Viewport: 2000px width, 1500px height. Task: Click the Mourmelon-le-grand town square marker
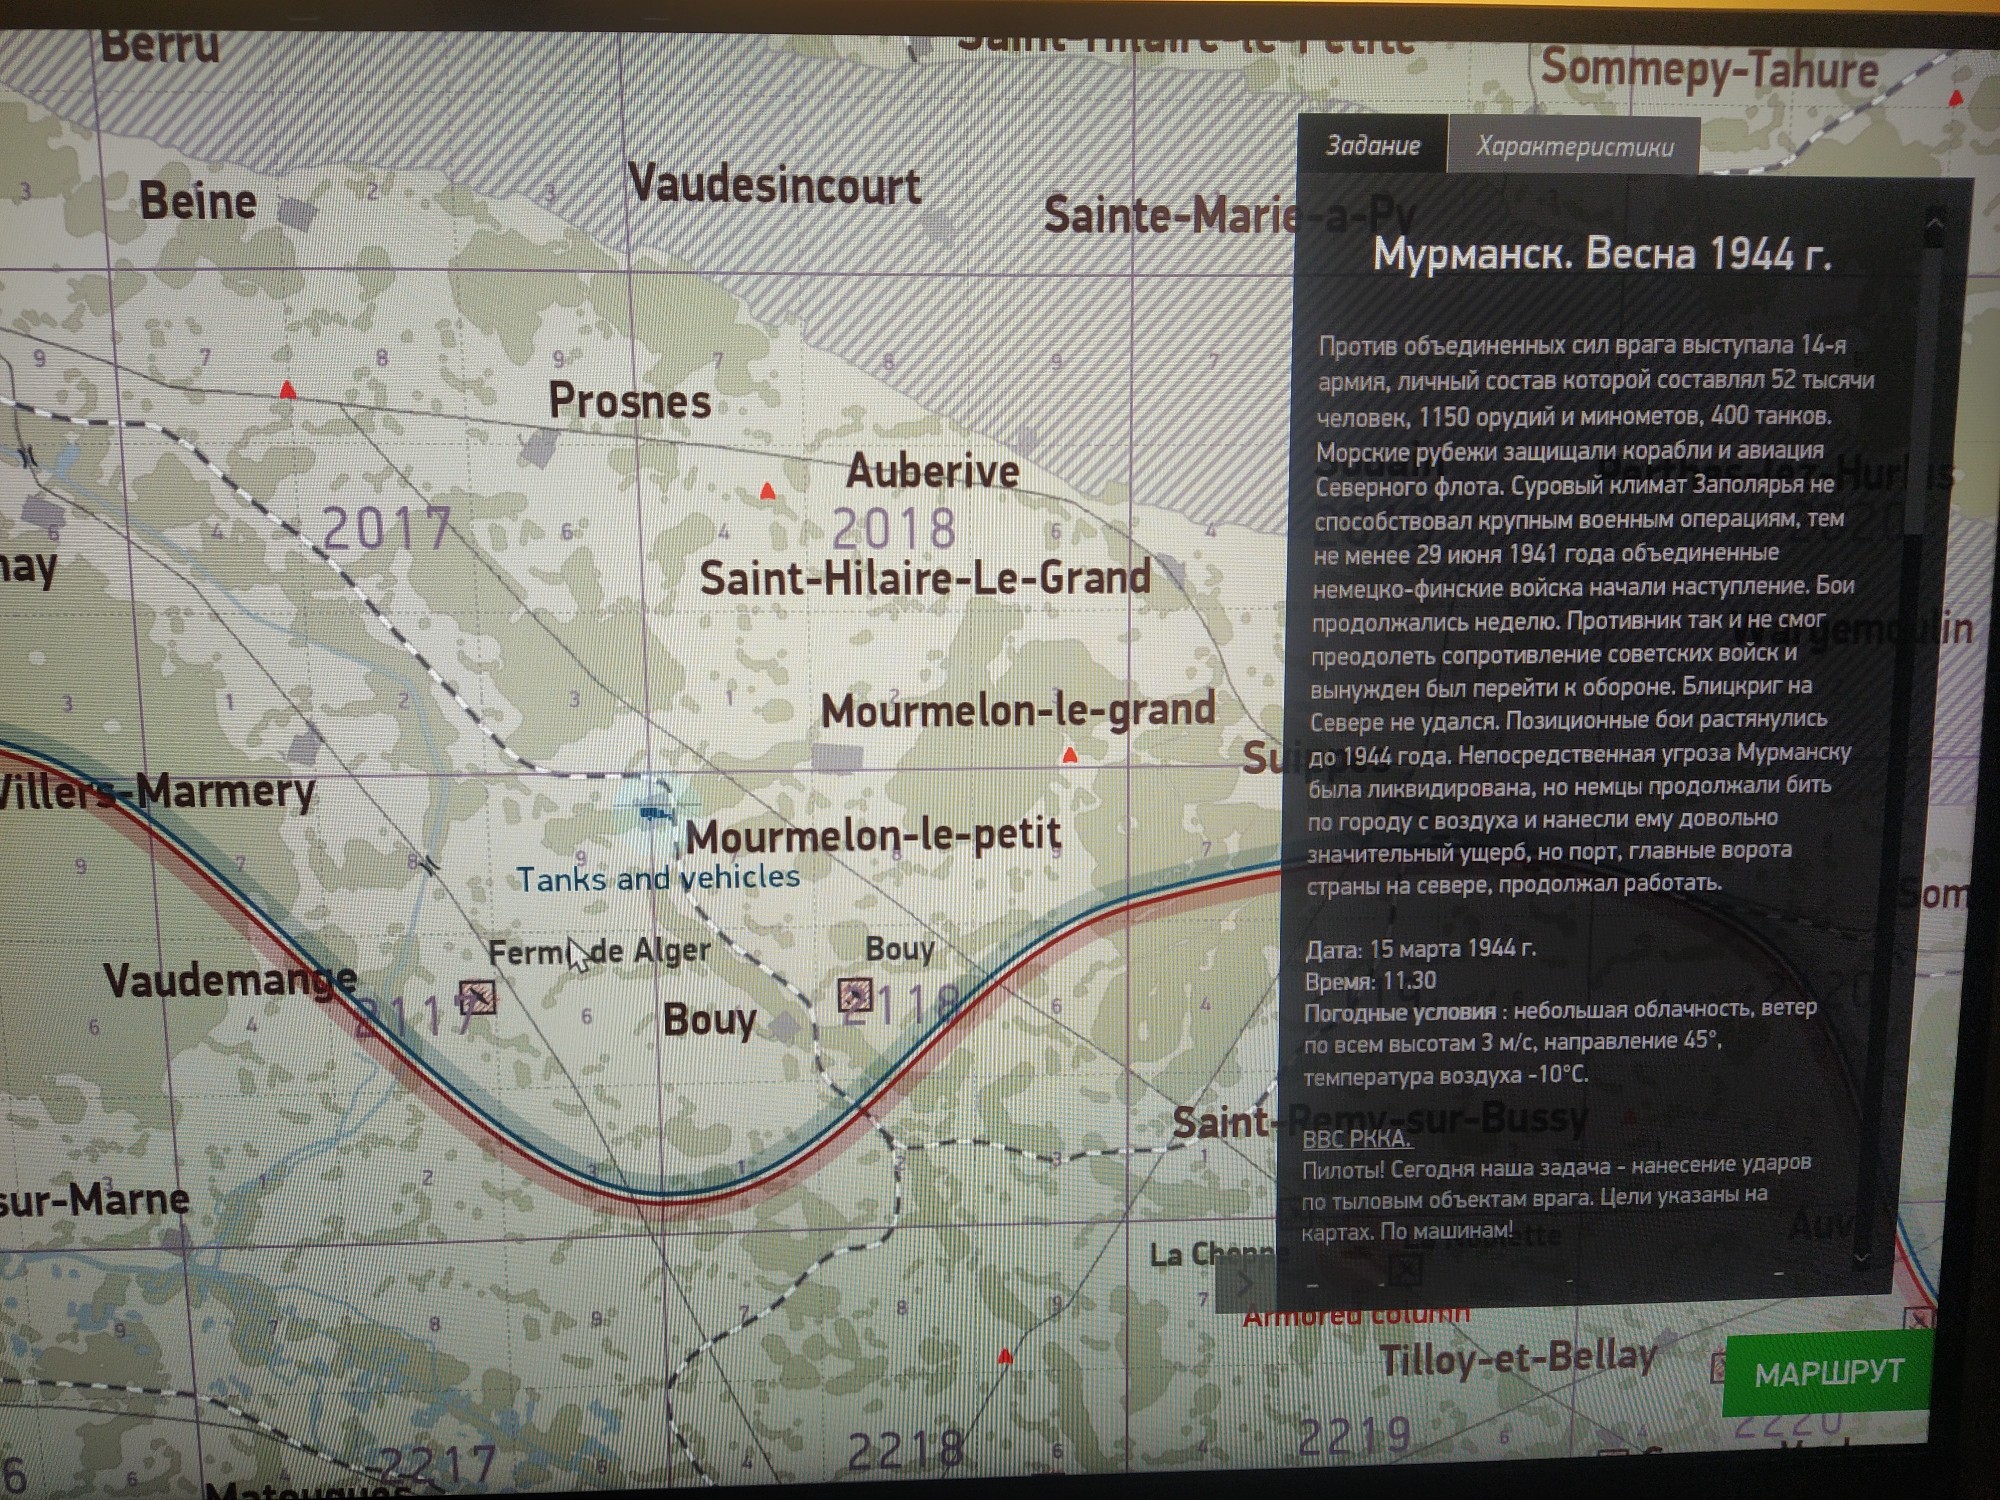coord(837,758)
